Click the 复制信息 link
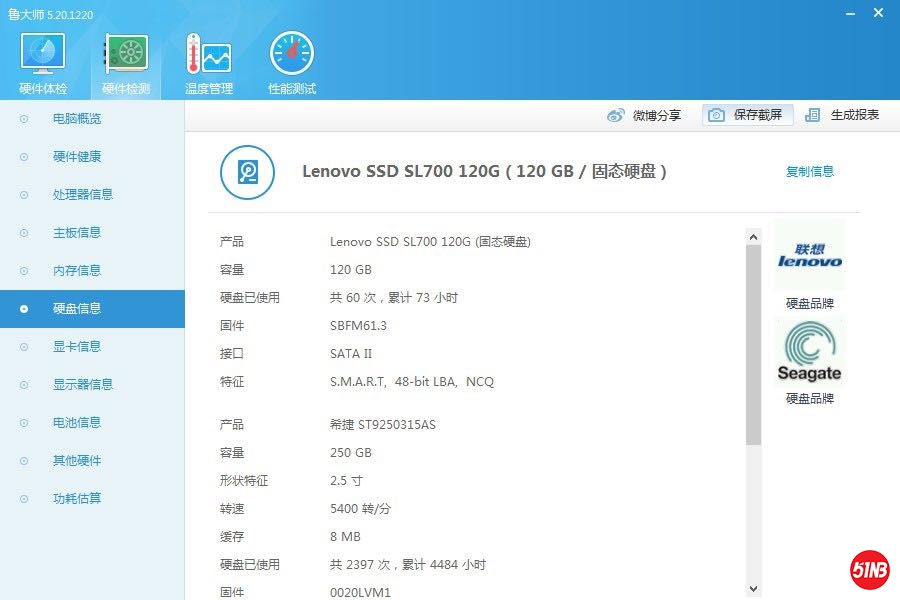 [x=809, y=171]
